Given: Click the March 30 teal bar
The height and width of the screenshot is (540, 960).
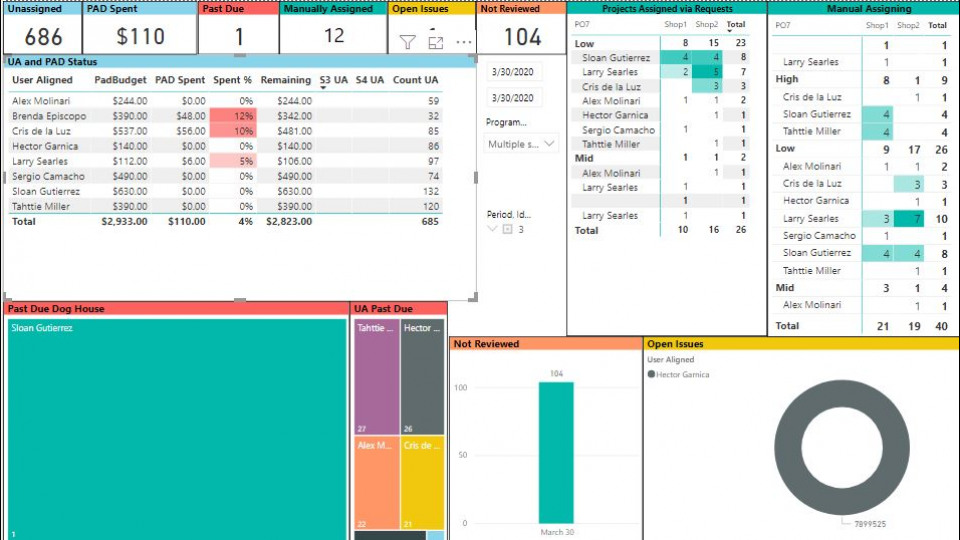Looking at the screenshot, I should tap(555, 452).
